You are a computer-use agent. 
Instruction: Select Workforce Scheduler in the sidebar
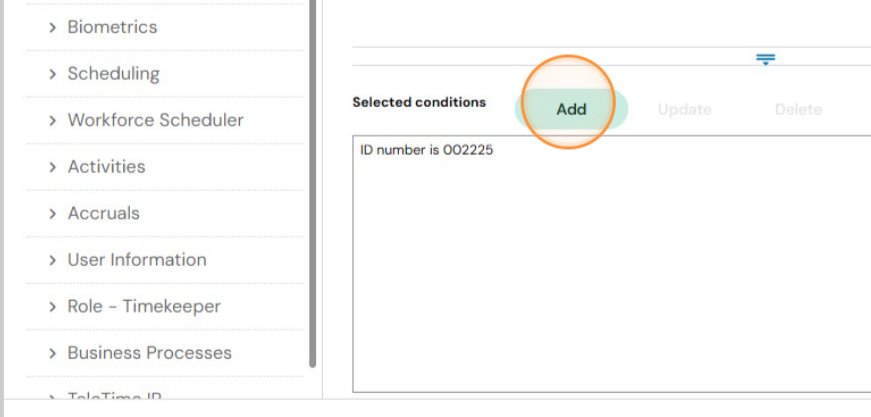(x=156, y=120)
